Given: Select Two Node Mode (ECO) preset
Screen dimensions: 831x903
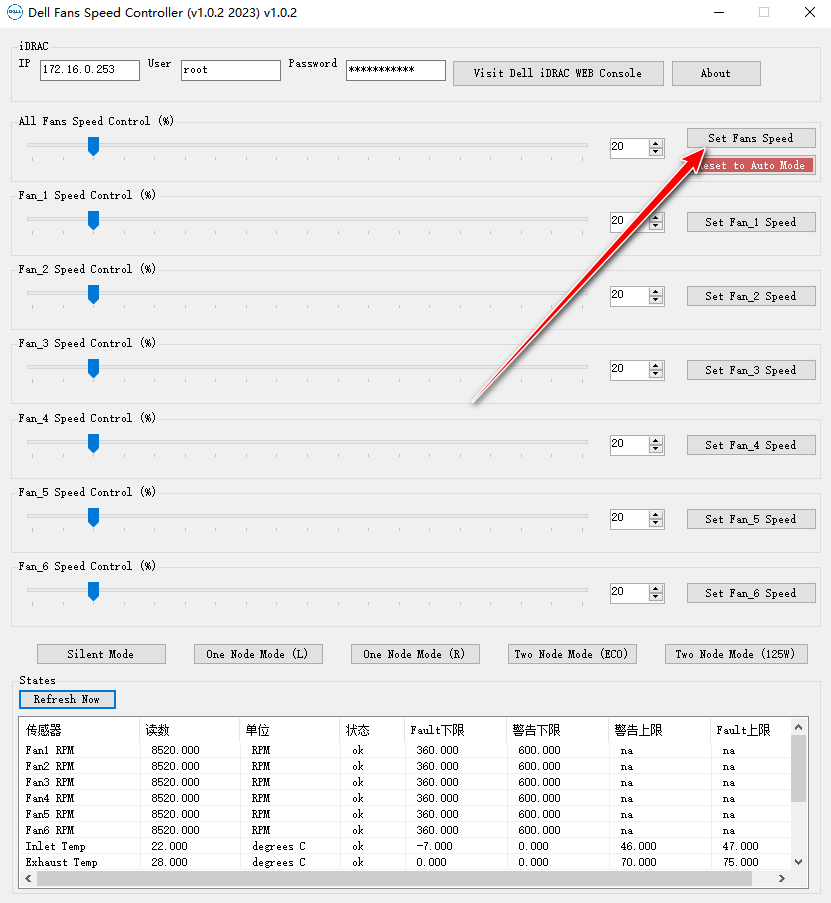Looking at the screenshot, I should click(572, 654).
